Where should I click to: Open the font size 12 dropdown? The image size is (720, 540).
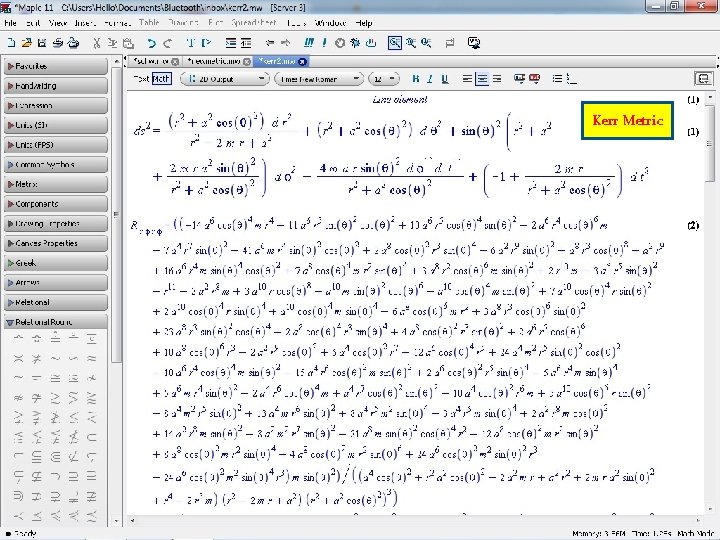383,79
